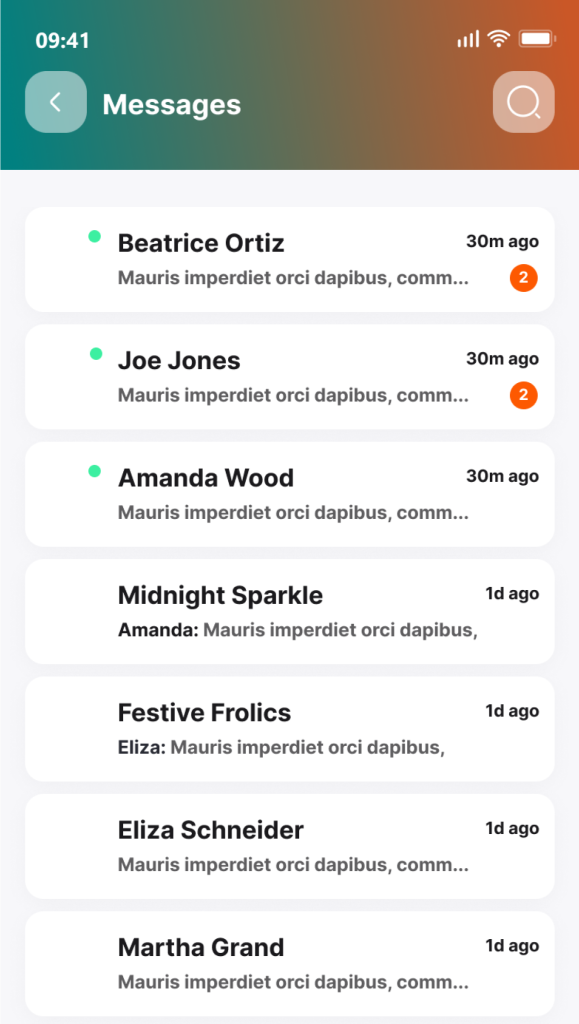
Task: Go back using the chevron button
Action: click(55, 102)
